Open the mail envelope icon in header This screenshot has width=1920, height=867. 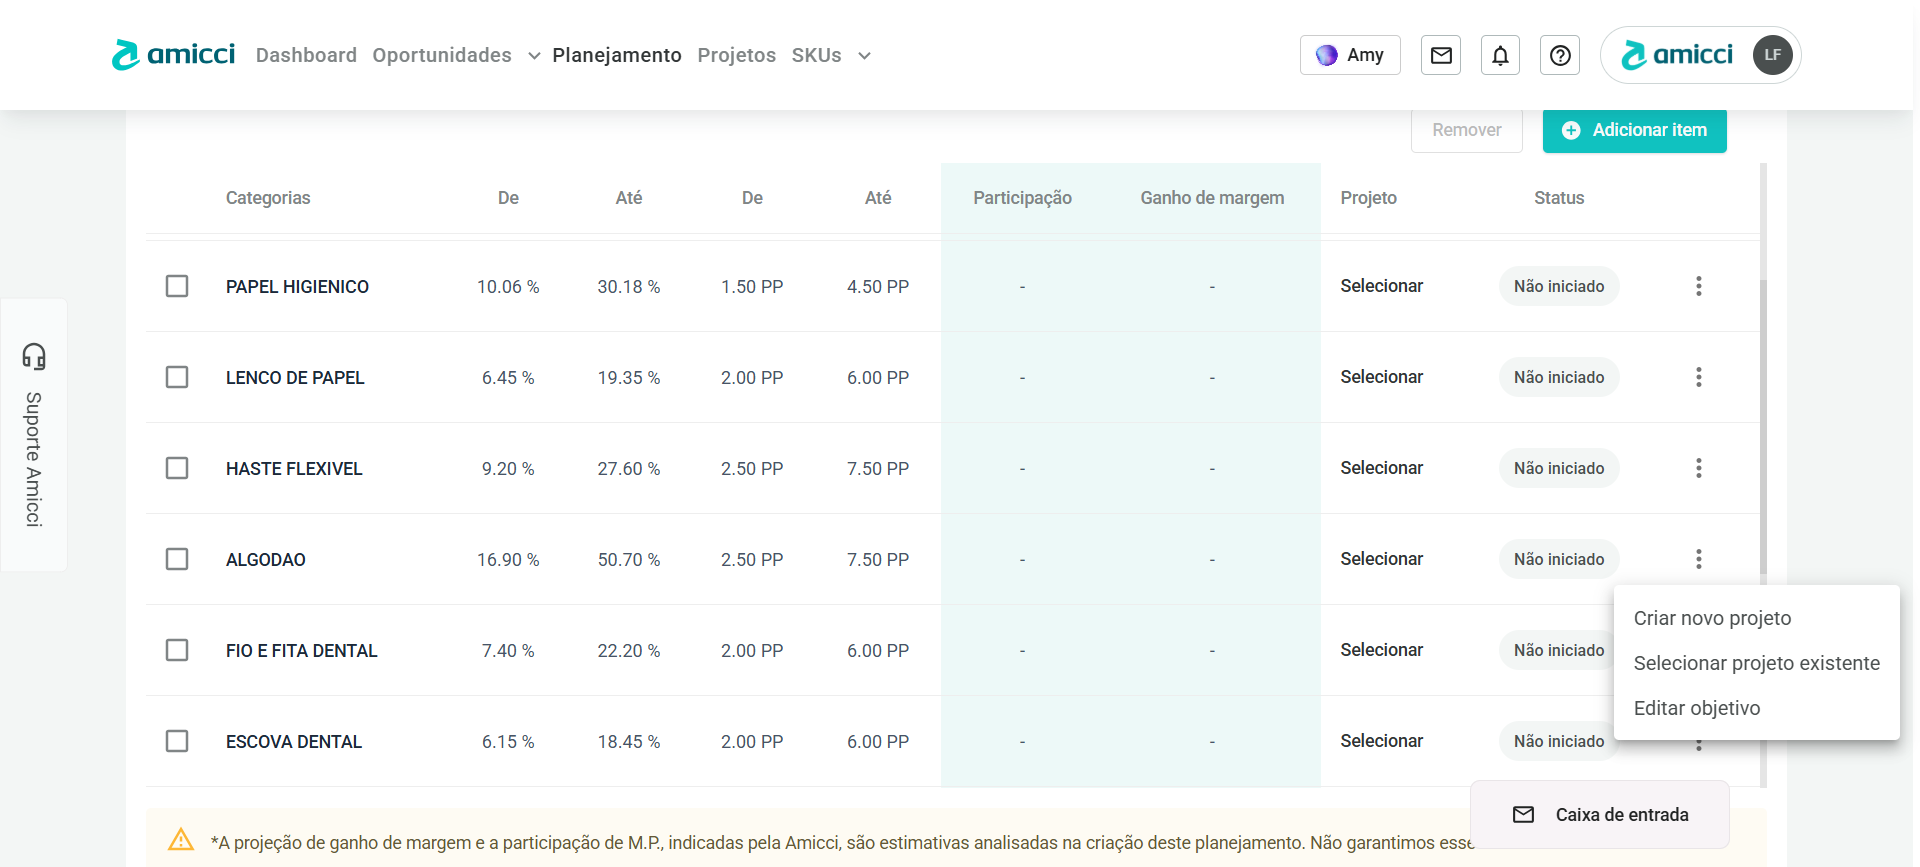pos(1440,55)
